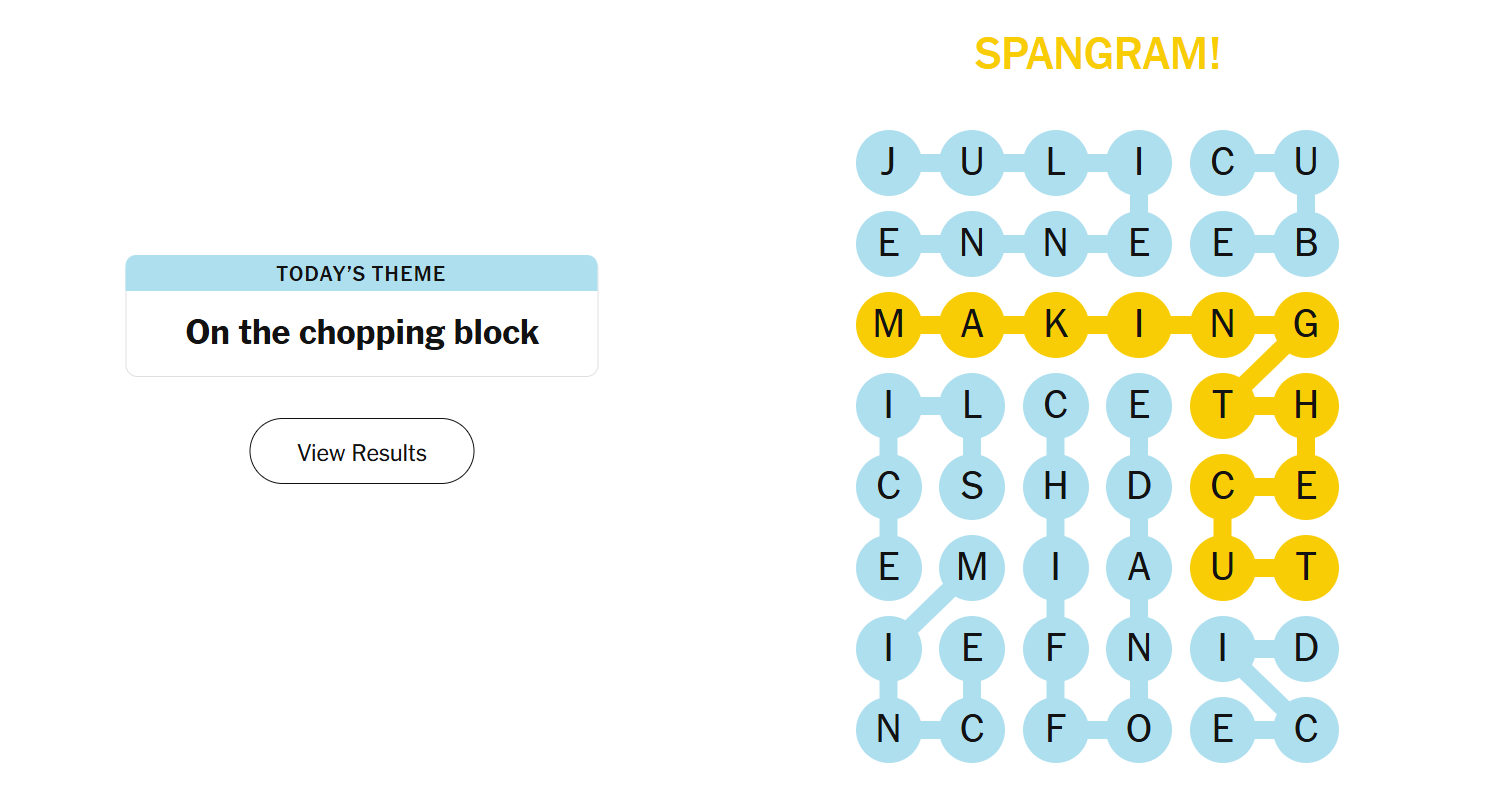Click the SPANGRAM! heading text
1501x807 pixels.
click(x=1097, y=54)
